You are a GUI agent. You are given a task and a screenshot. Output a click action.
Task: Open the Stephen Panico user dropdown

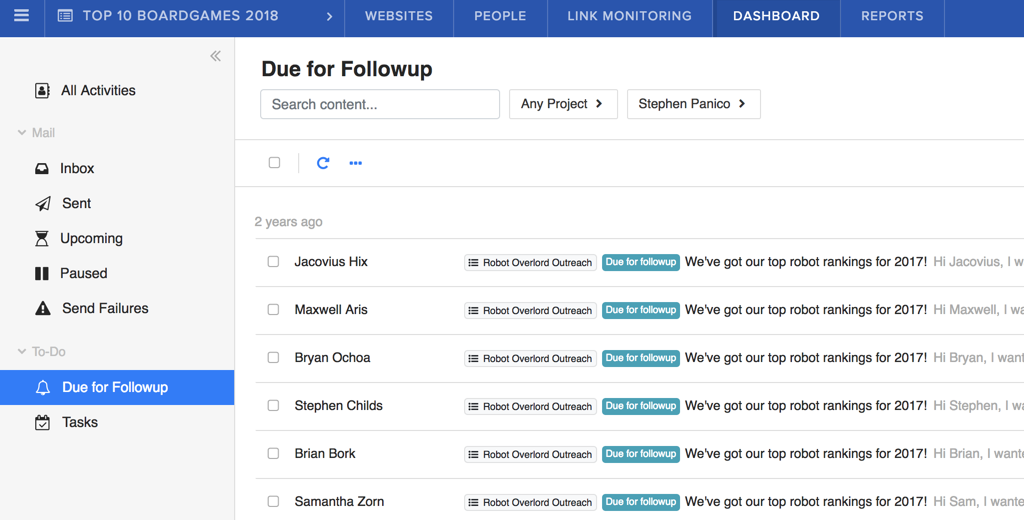click(693, 104)
